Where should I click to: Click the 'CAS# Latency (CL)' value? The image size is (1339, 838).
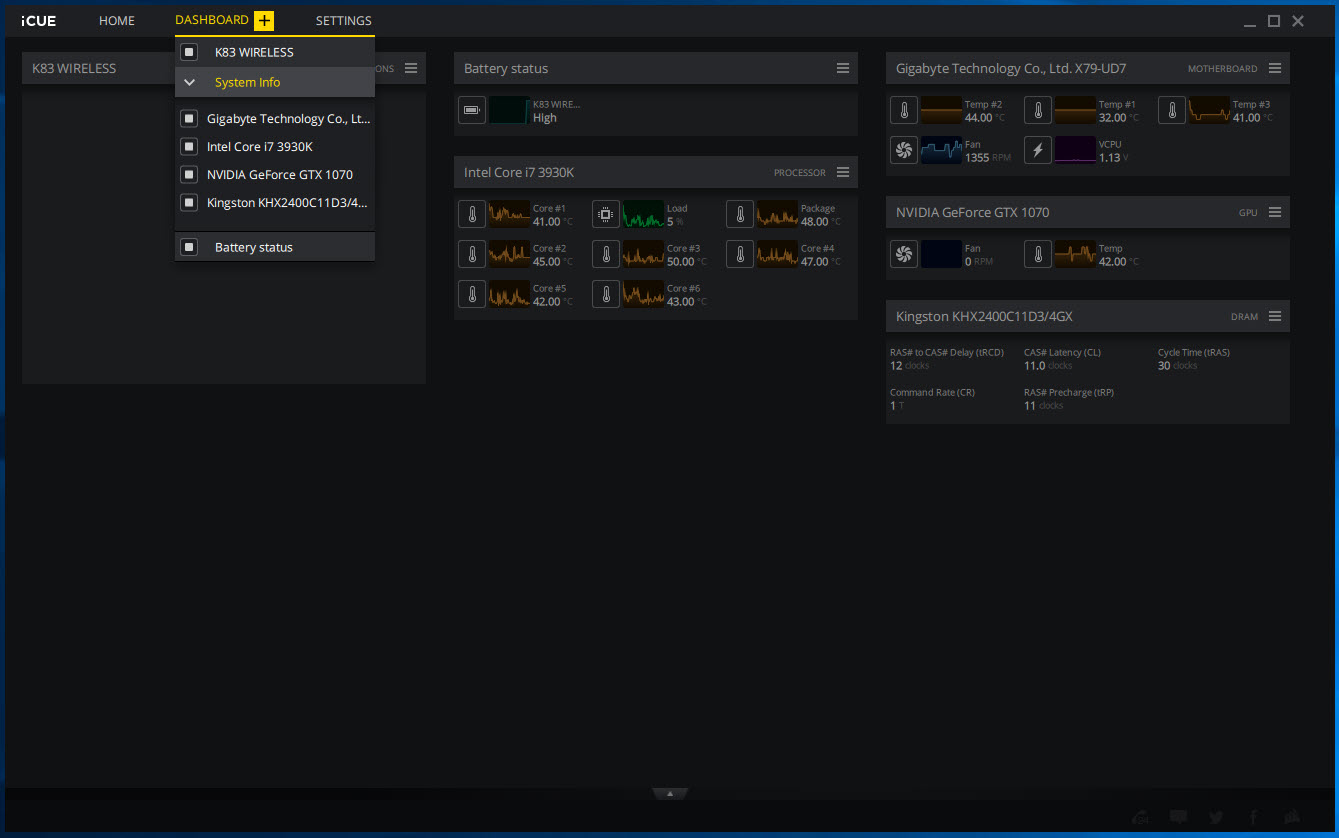pos(1048,366)
